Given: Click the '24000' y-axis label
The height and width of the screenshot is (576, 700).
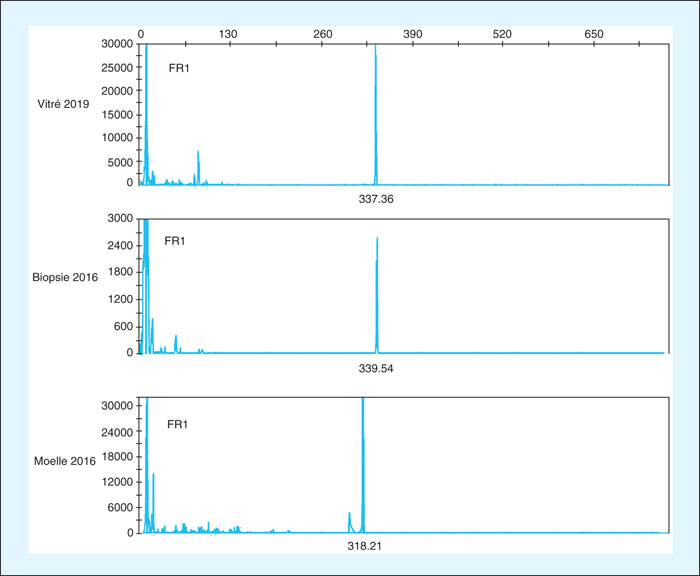Looking at the screenshot, I should pos(117,432).
